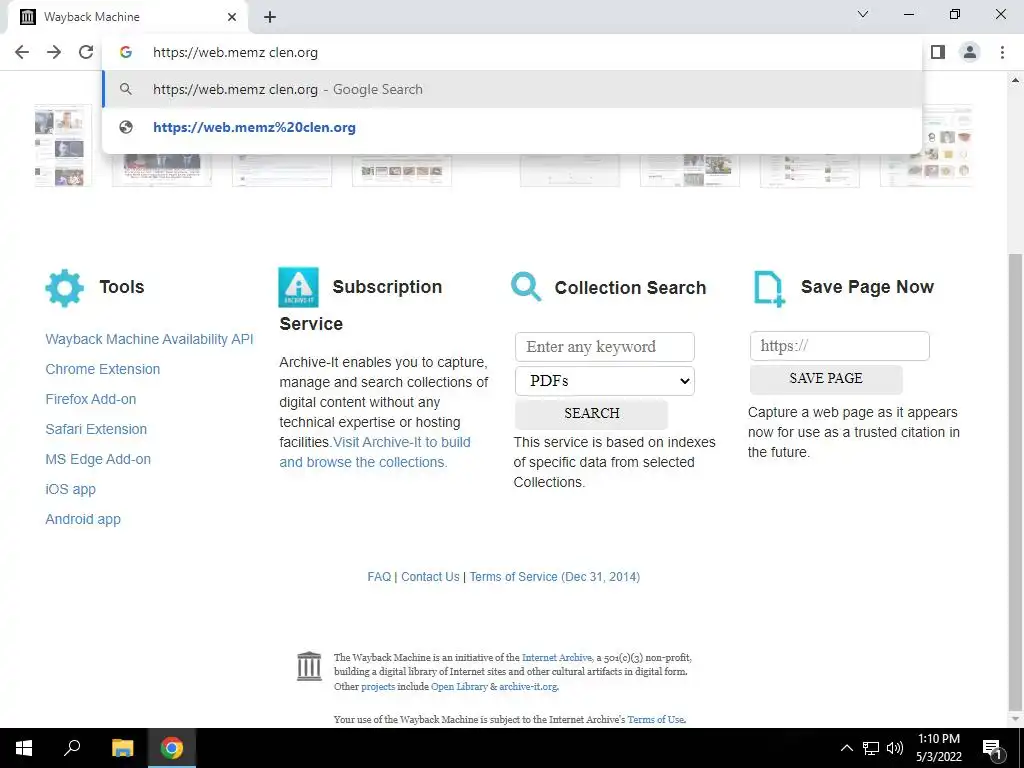
Task: Focus the https:// Save Page field
Action: pos(840,345)
